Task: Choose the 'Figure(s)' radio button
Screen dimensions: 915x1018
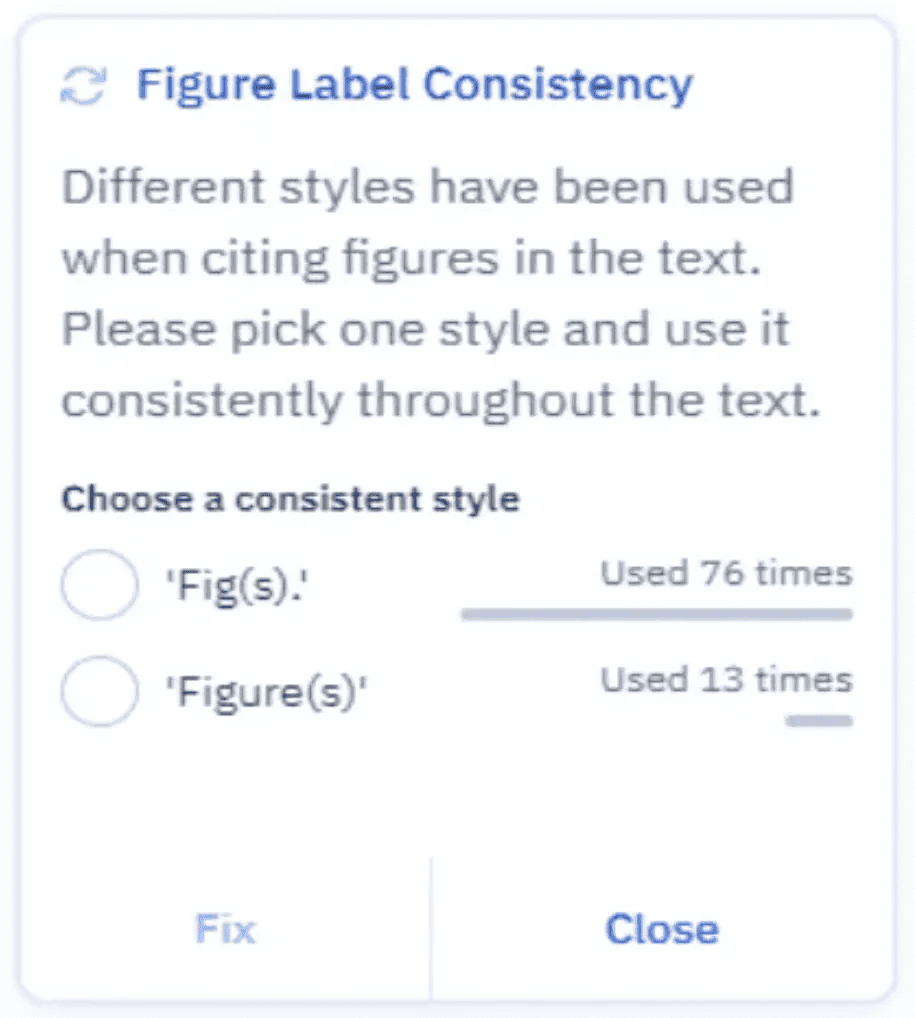Action: coord(99,691)
